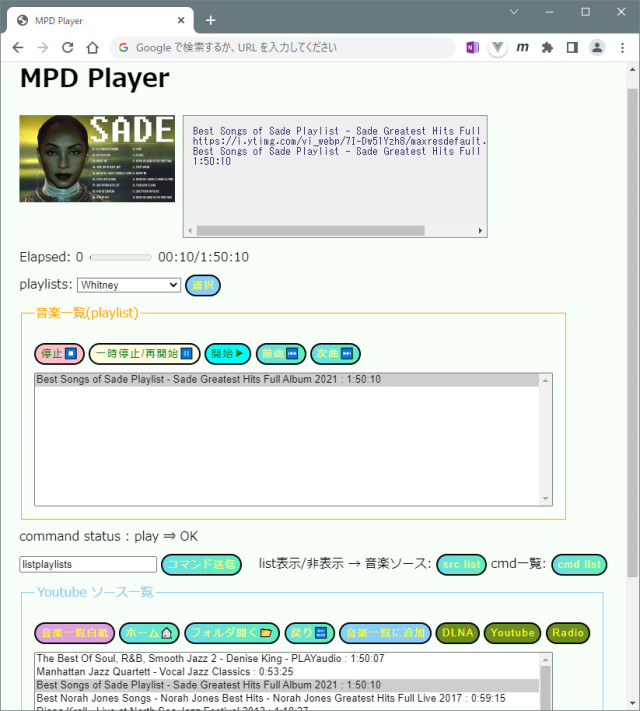
Task: Reload the page
Action: point(68,48)
